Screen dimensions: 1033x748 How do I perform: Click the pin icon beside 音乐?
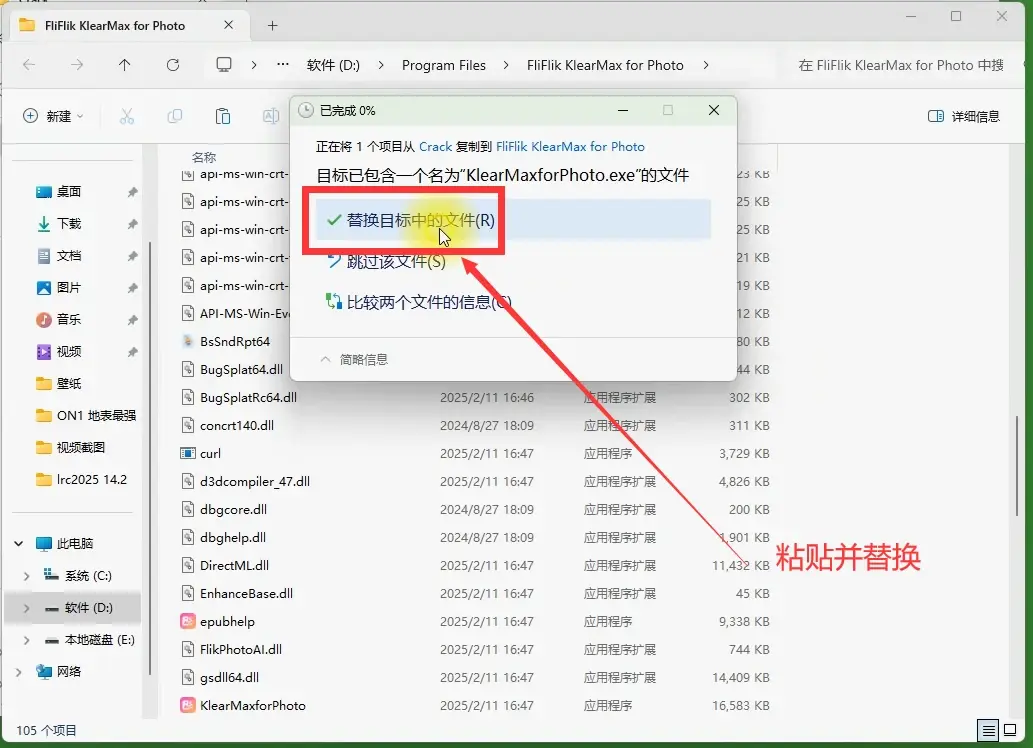tap(132, 320)
